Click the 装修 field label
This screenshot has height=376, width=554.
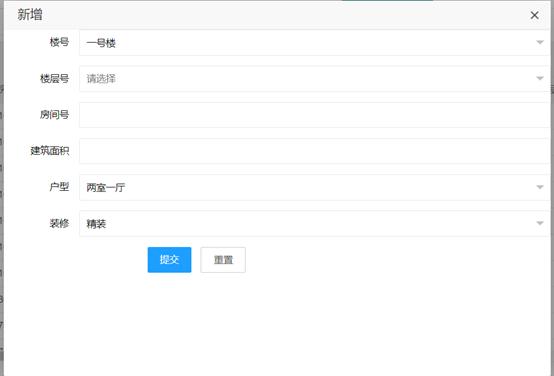pyautogui.click(x=59, y=223)
